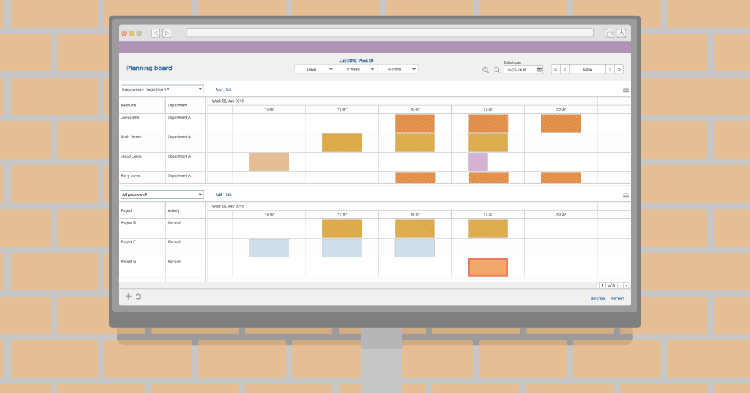Open the Months dropdown in the header
The image size is (750, 393).
pos(398,69)
